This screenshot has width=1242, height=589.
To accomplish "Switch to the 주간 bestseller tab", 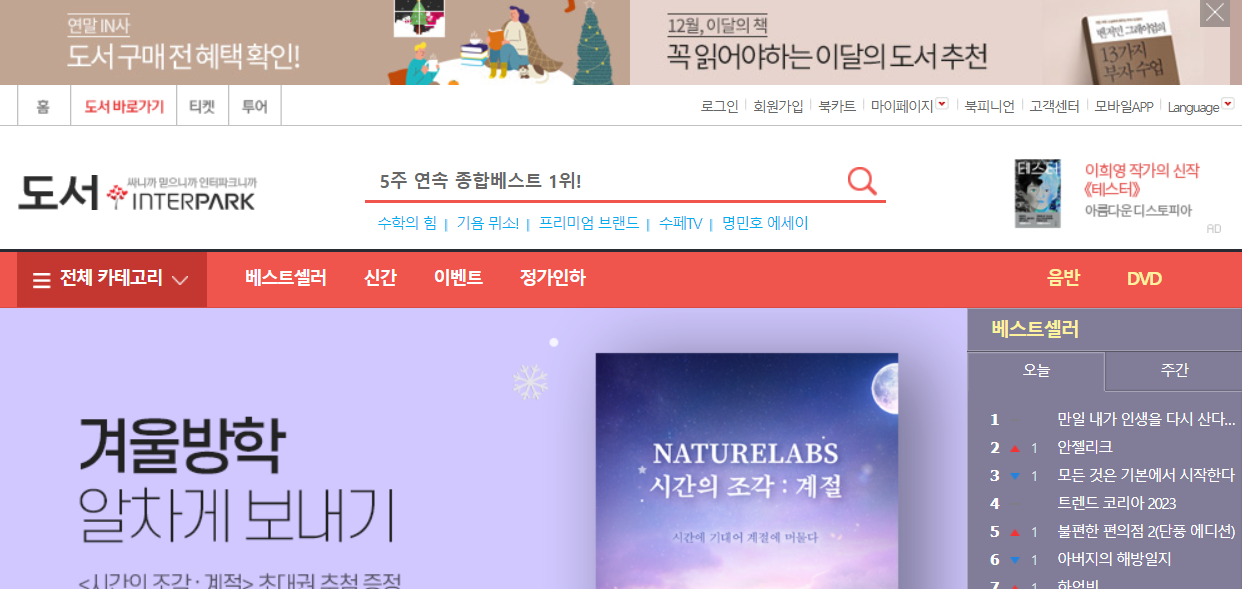I will (1174, 370).
